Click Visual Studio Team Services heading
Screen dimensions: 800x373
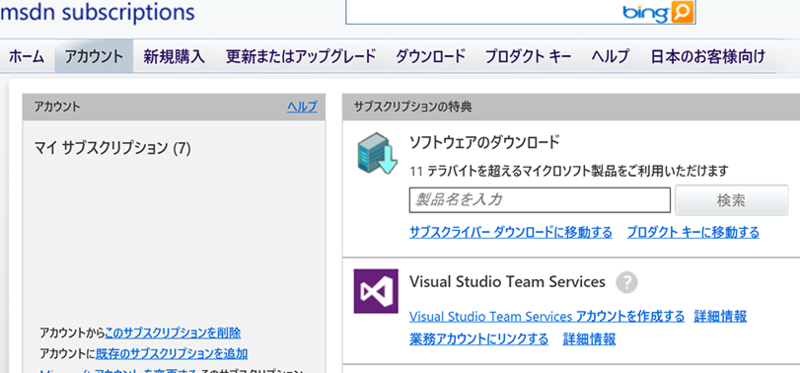(508, 282)
